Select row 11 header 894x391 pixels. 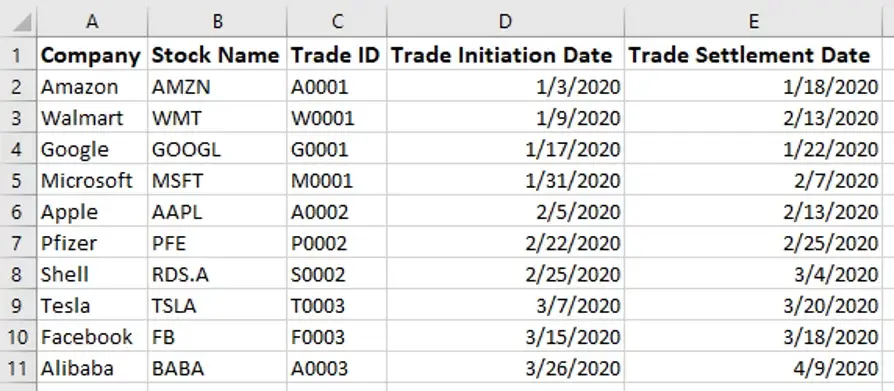click(19, 369)
